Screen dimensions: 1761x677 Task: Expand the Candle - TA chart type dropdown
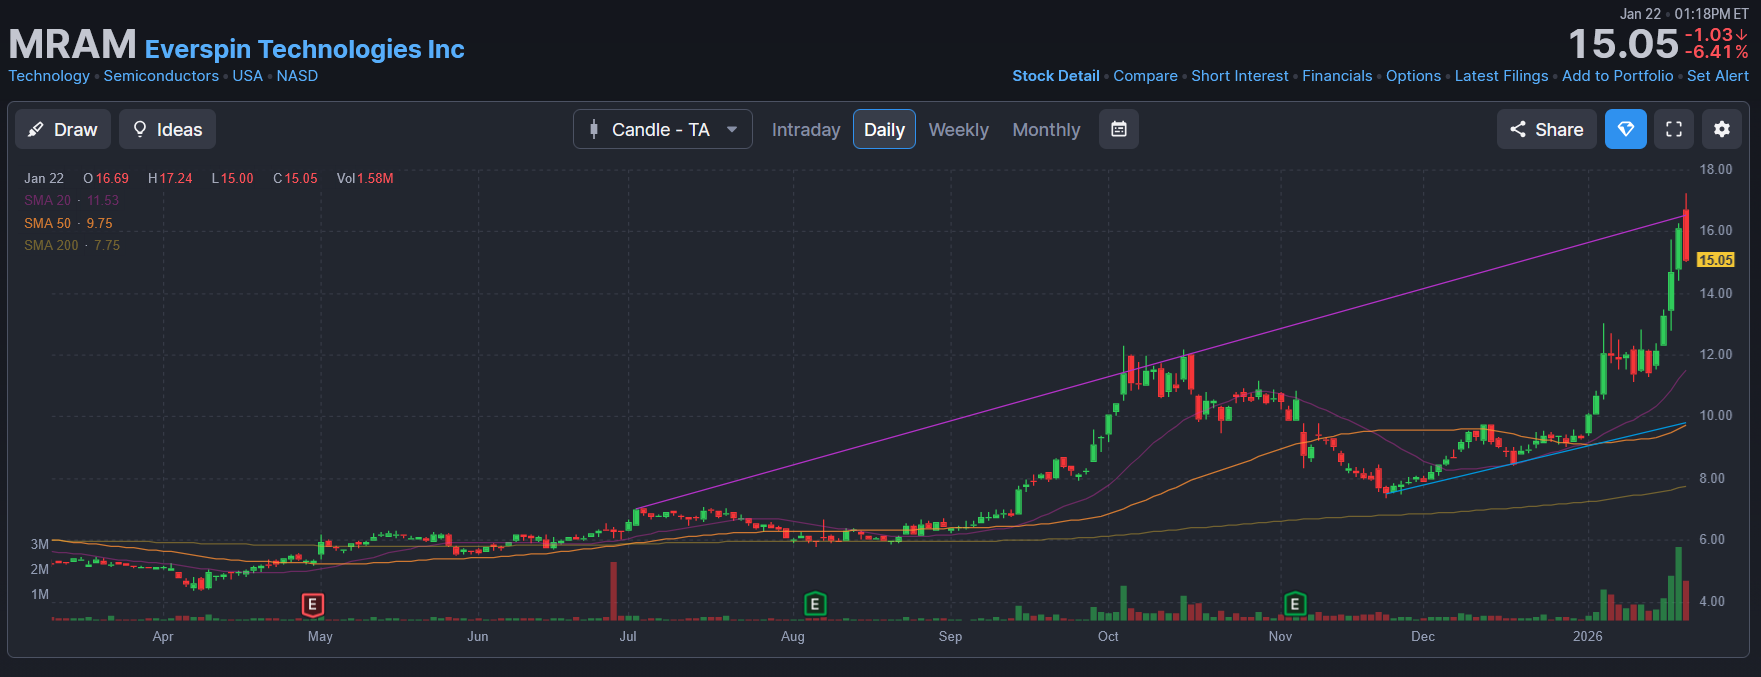click(662, 129)
